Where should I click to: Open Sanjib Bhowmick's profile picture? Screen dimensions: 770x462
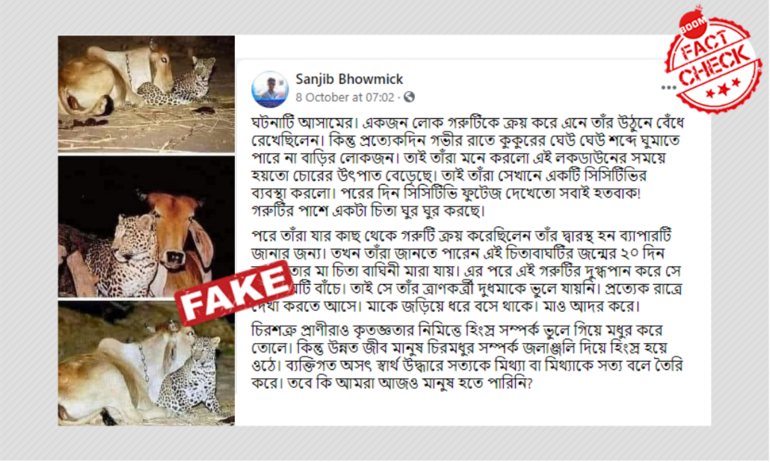pyautogui.click(x=270, y=89)
